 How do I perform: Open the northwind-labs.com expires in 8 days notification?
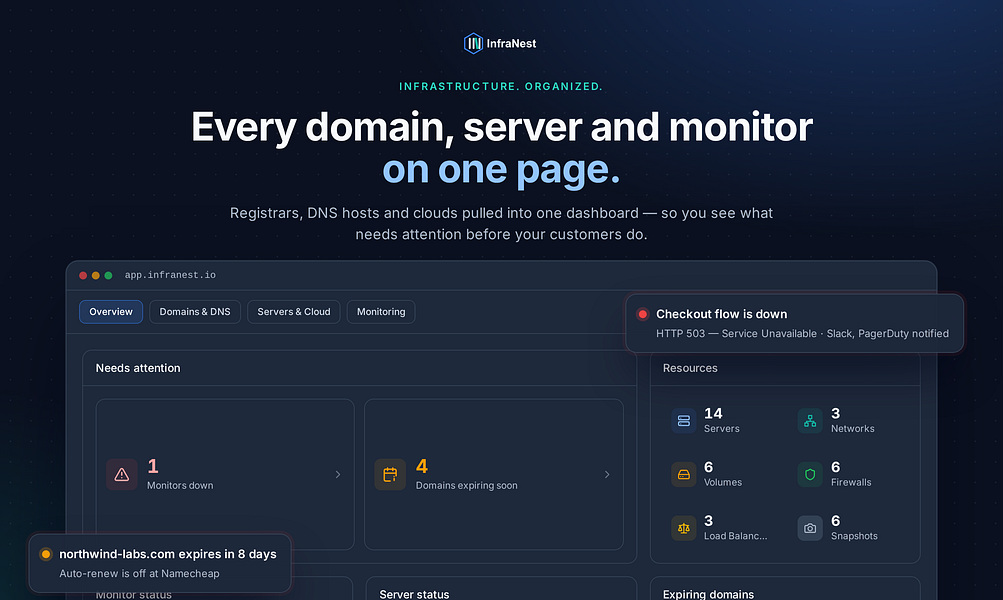coord(160,564)
